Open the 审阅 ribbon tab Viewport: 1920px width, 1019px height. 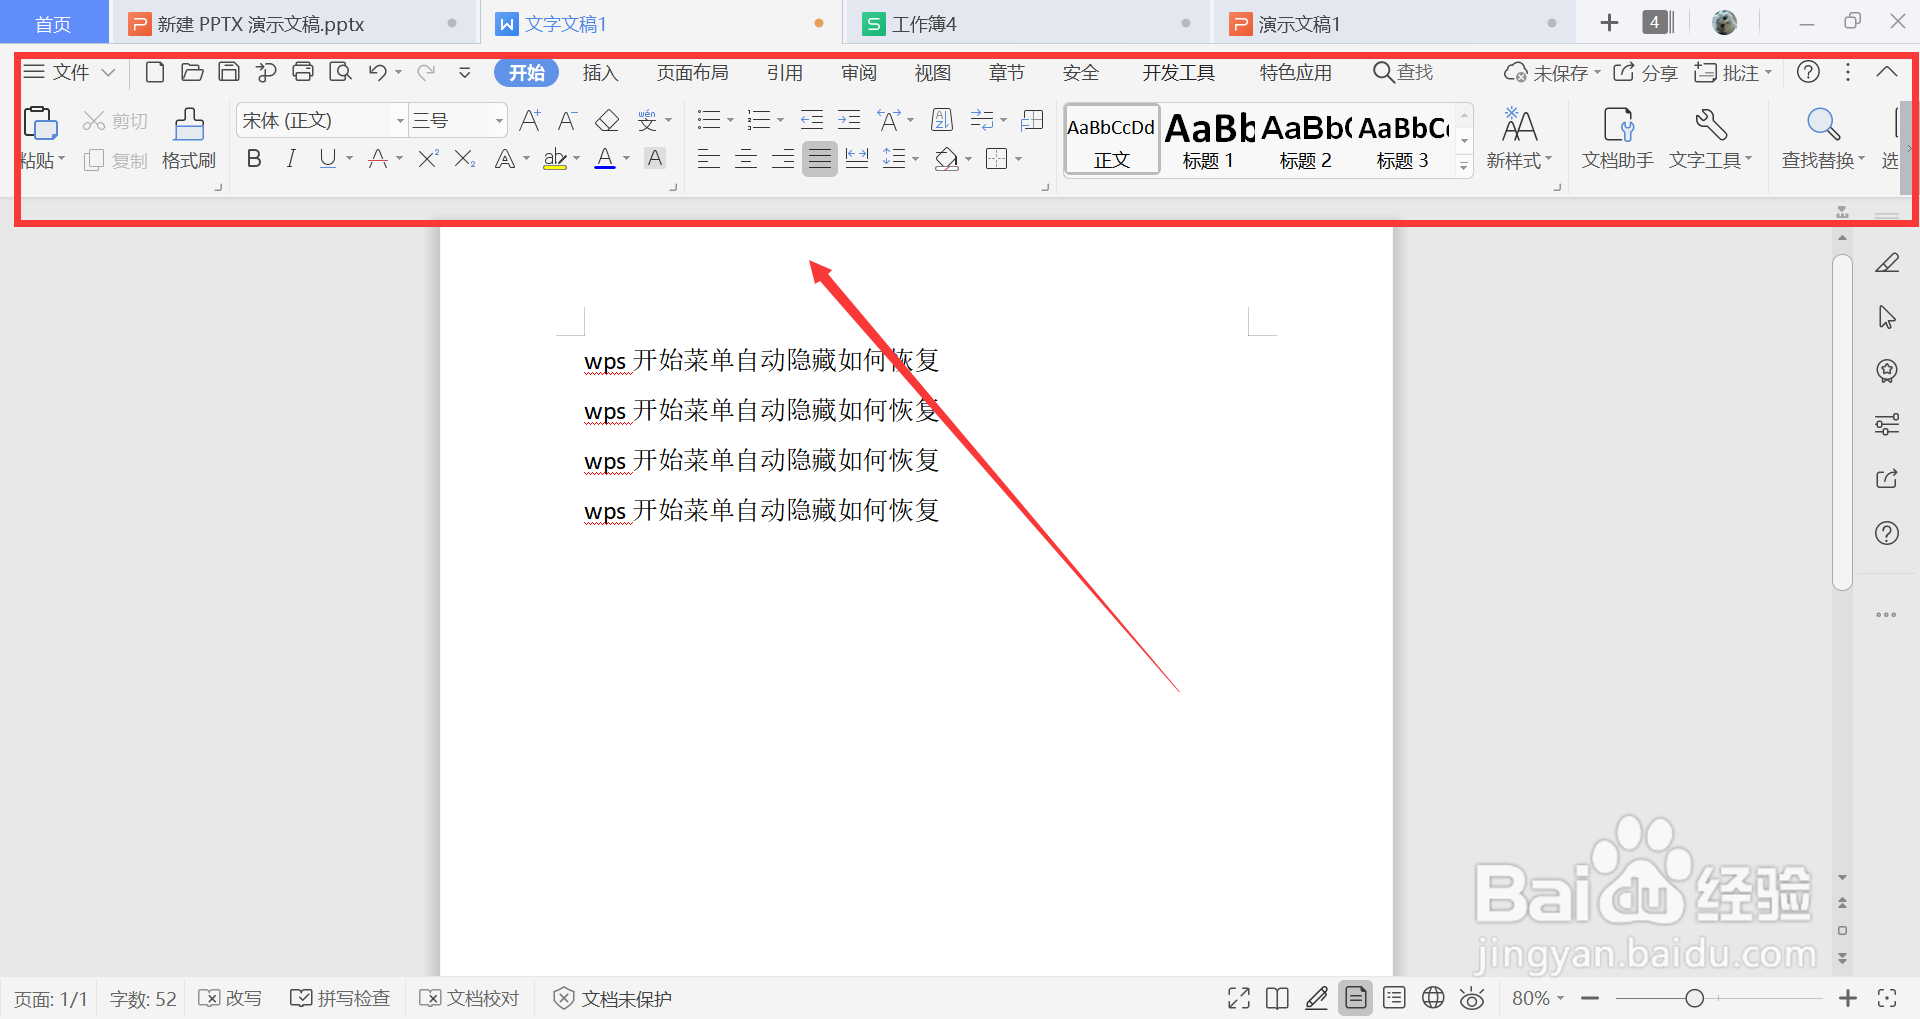(x=859, y=73)
